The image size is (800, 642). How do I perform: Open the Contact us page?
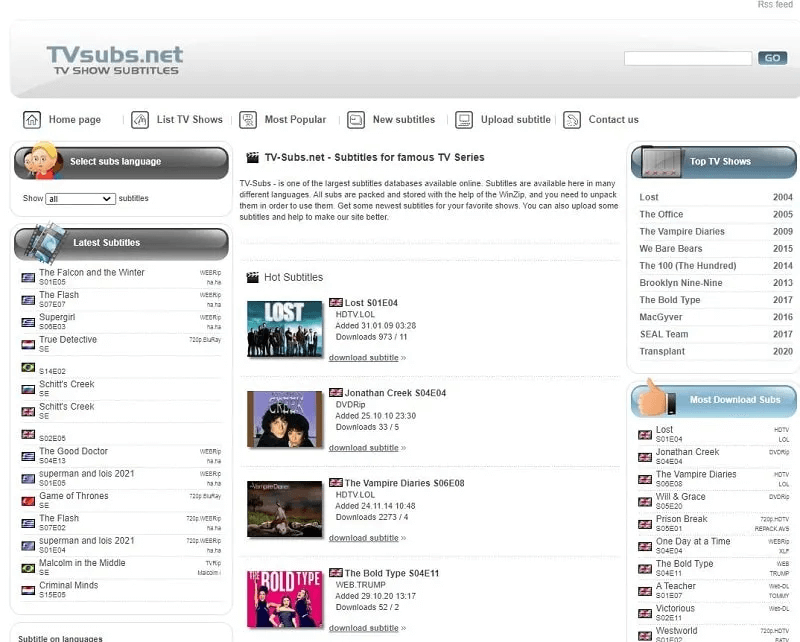613,119
